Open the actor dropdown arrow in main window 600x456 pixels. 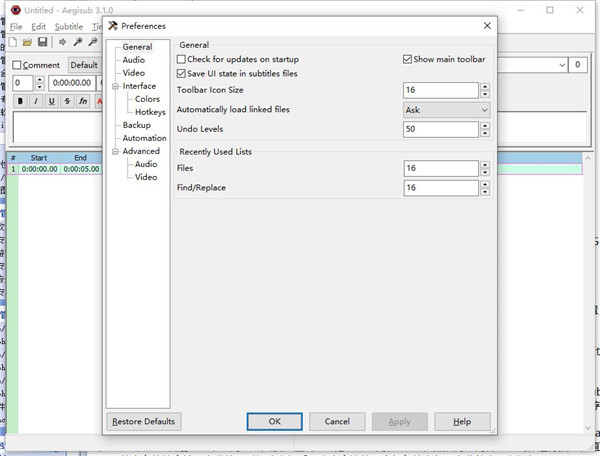click(x=562, y=65)
